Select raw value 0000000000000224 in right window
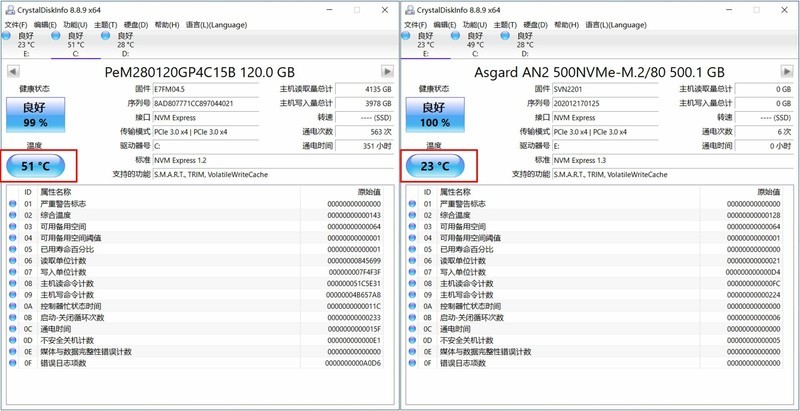800x411 pixels. click(754, 295)
